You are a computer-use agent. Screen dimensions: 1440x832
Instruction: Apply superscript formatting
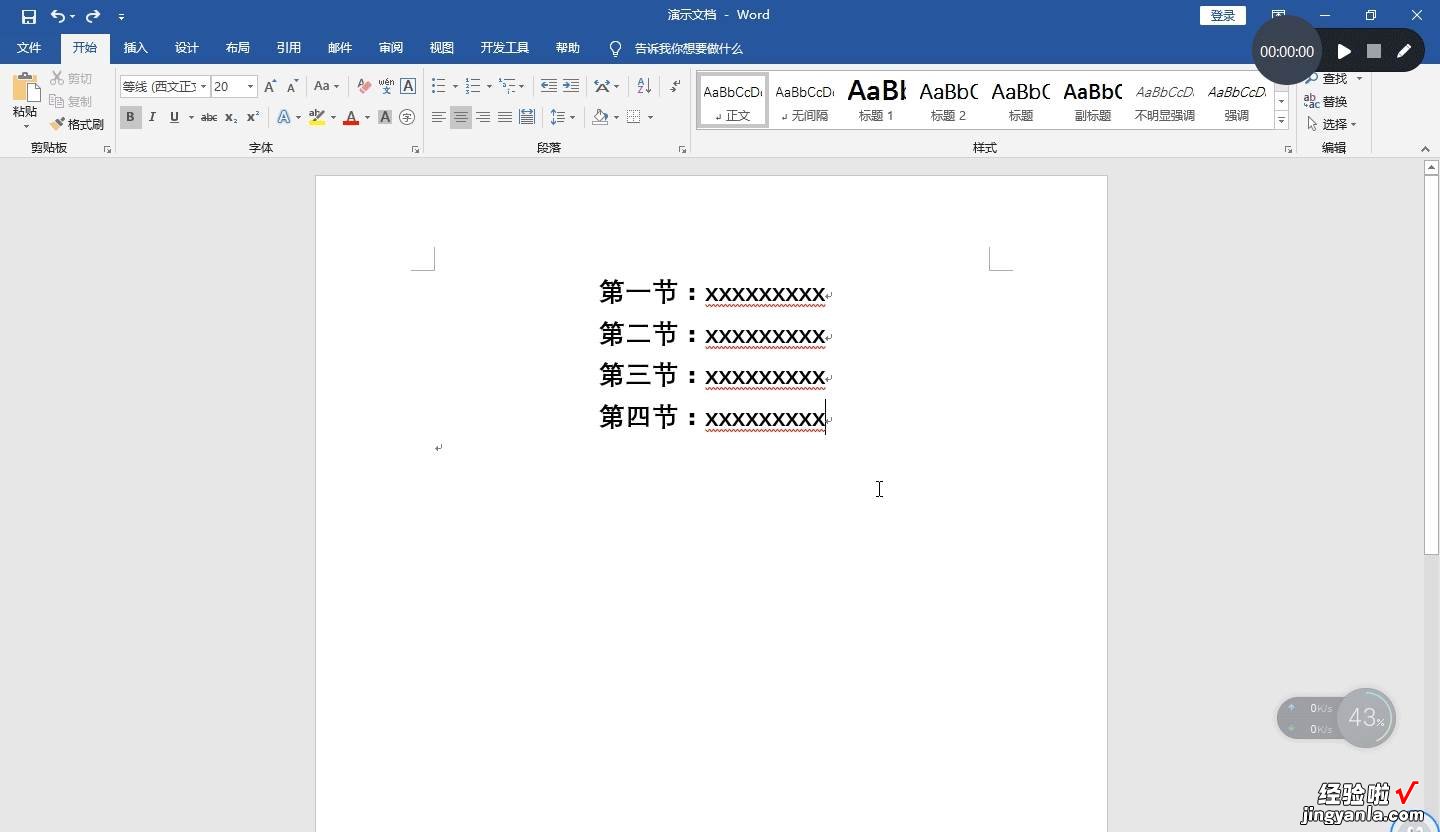[253, 117]
